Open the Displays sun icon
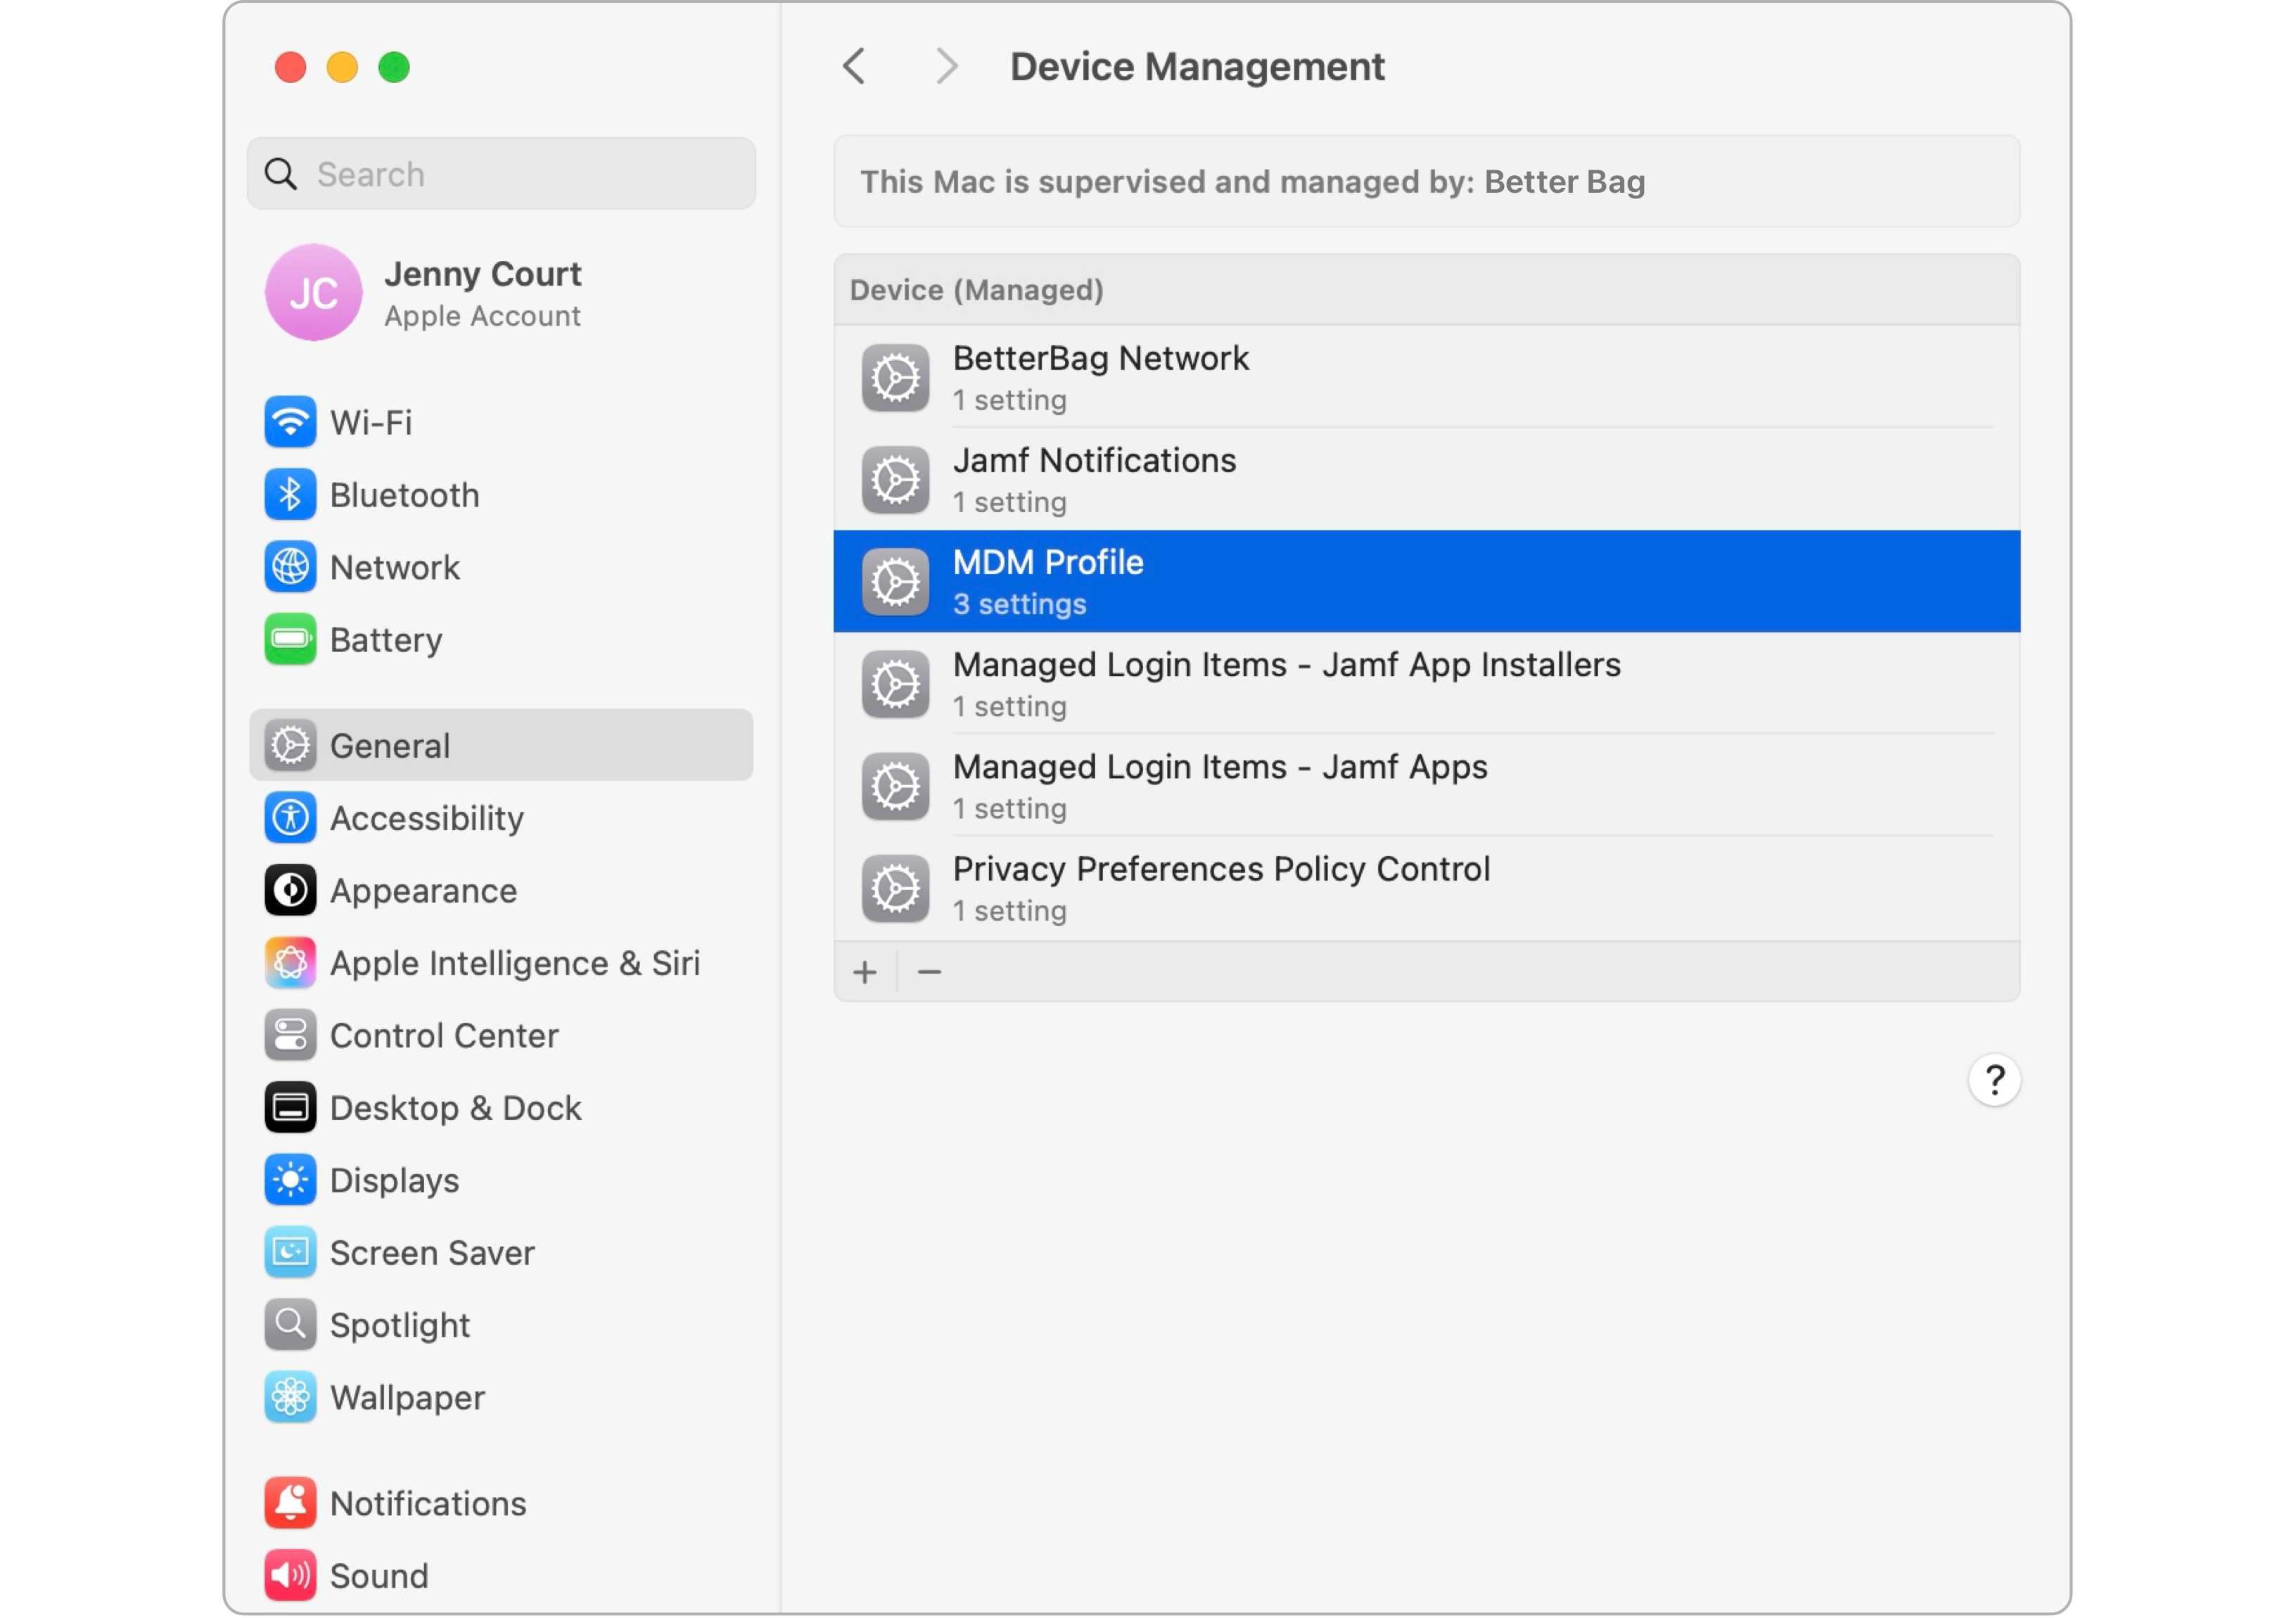The width and height of the screenshot is (2296, 1618). [x=290, y=1180]
